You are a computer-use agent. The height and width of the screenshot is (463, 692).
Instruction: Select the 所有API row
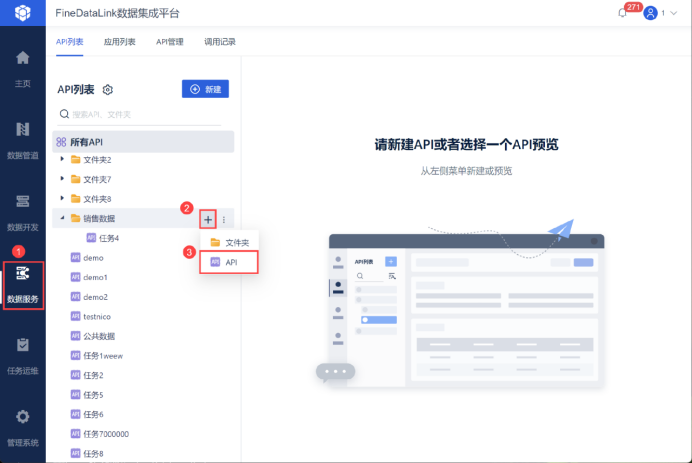pos(143,142)
